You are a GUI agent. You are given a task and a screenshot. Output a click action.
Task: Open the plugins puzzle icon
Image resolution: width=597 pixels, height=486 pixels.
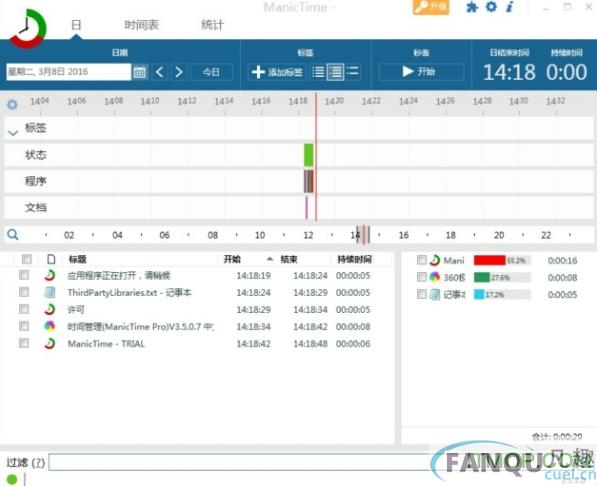point(472,7)
